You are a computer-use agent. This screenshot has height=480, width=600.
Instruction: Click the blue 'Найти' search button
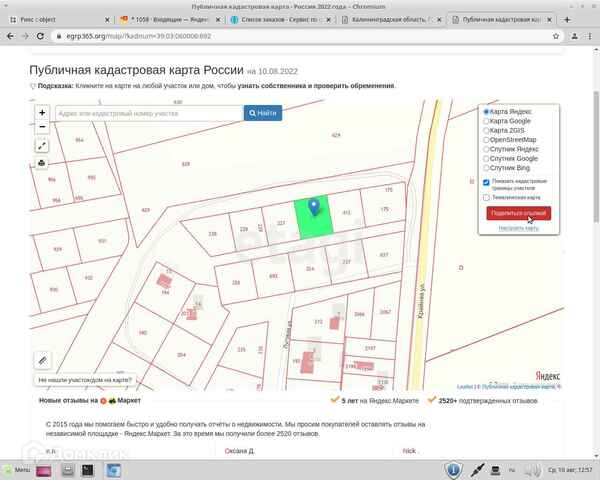coord(263,113)
